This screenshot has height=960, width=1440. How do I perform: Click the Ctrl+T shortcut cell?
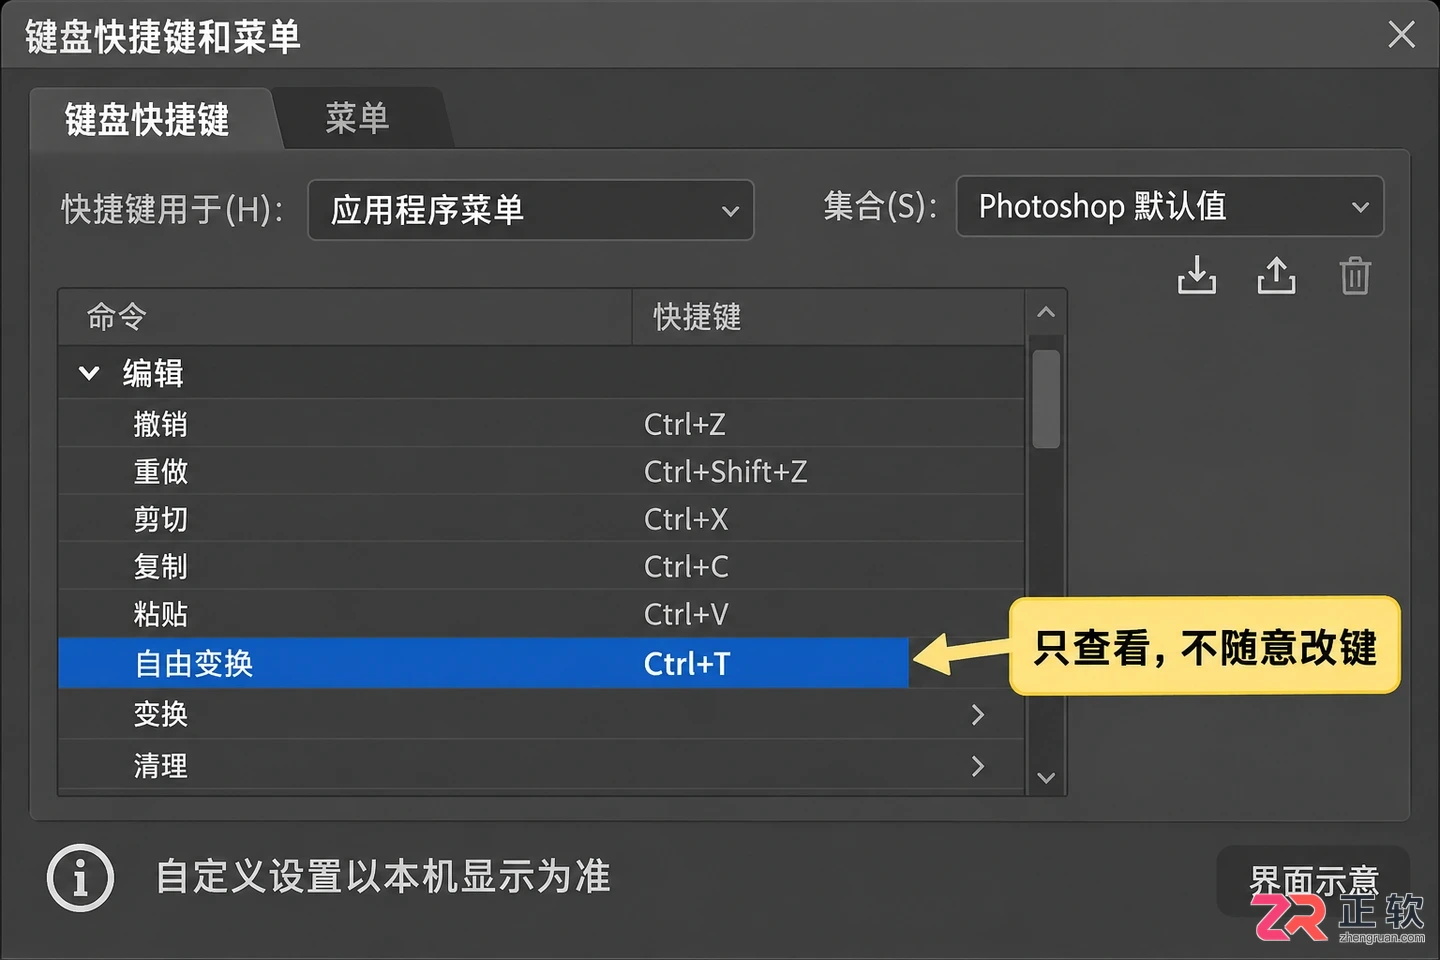pyautogui.click(x=687, y=663)
